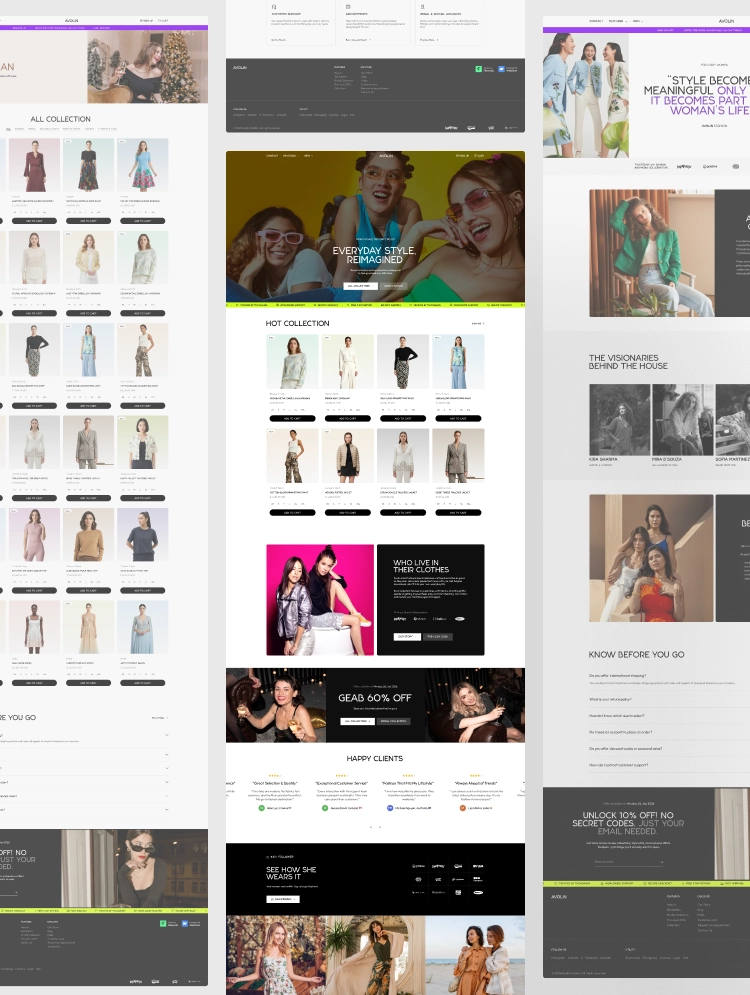Click the white button under Gear 60% Off
Screen dimensions: 750x995
tap(357, 722)
